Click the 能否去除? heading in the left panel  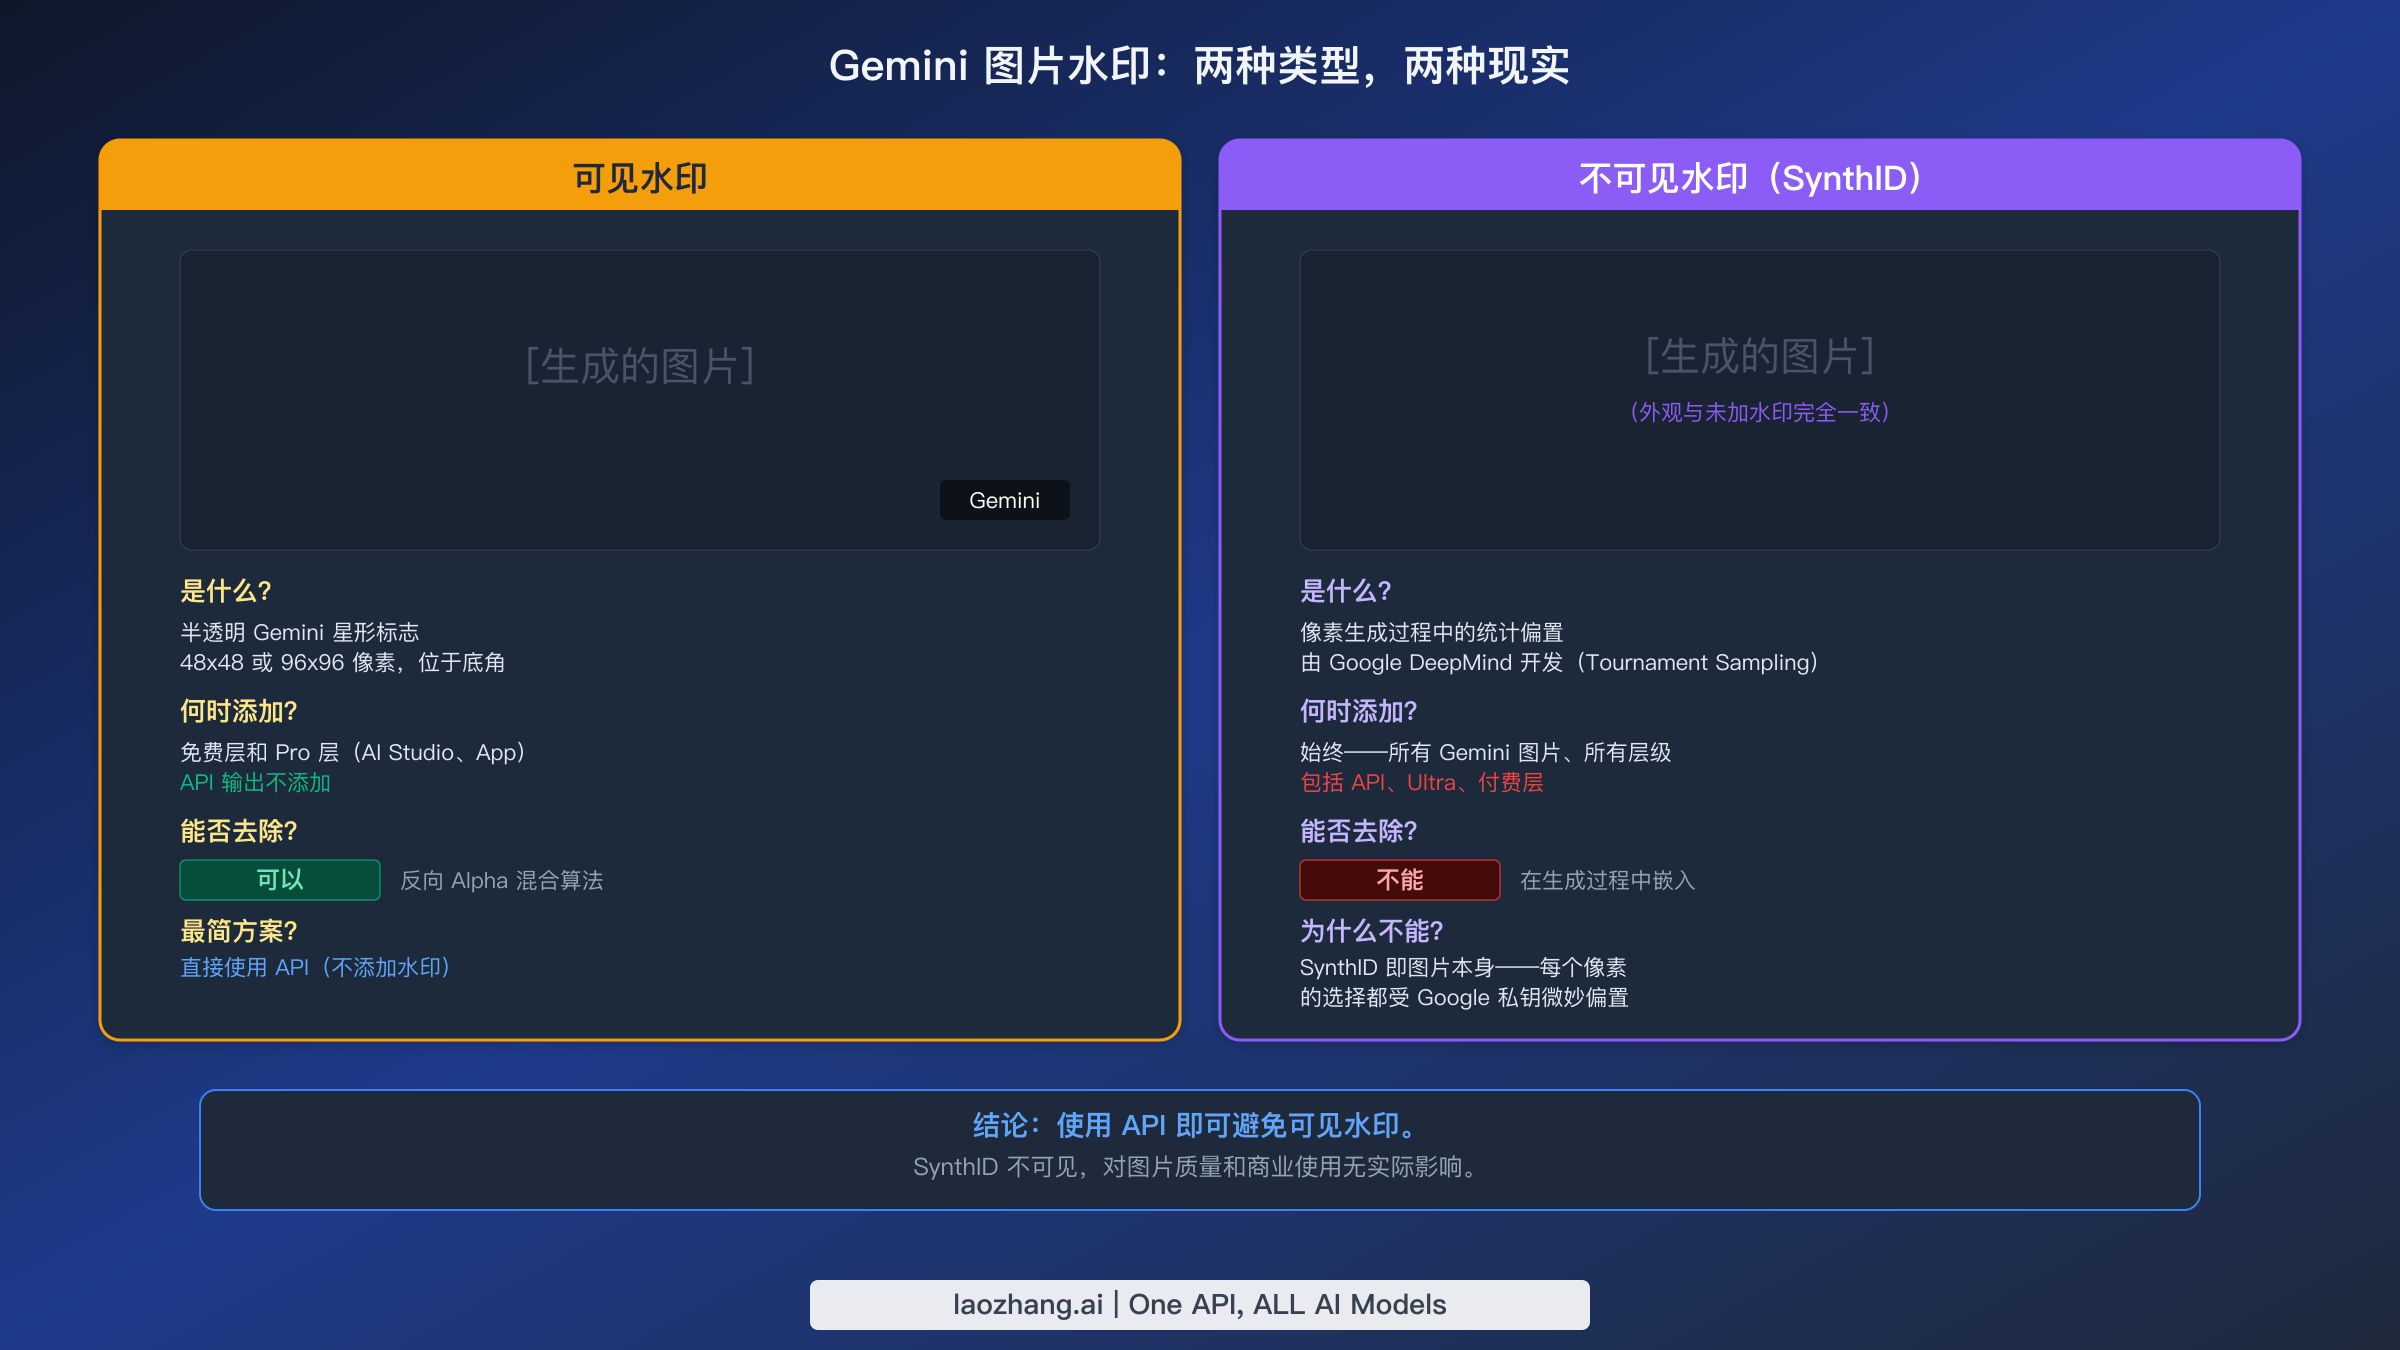click(237, 831)
